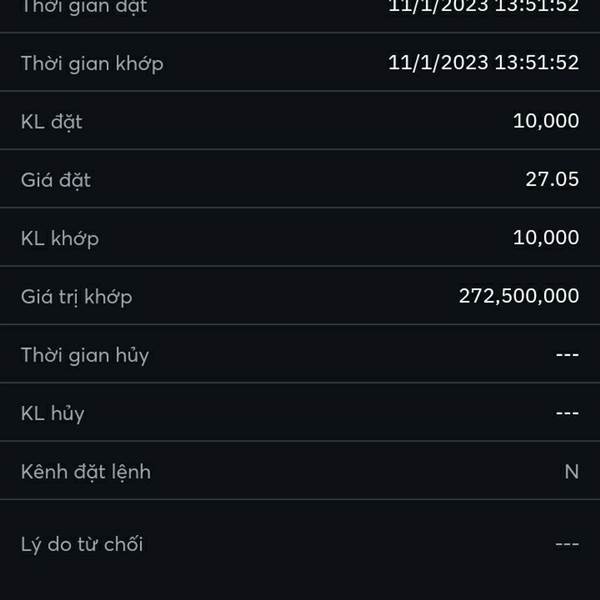Select the Lý do từ chối label
This screenshot has width=600, height=600.
82,545
